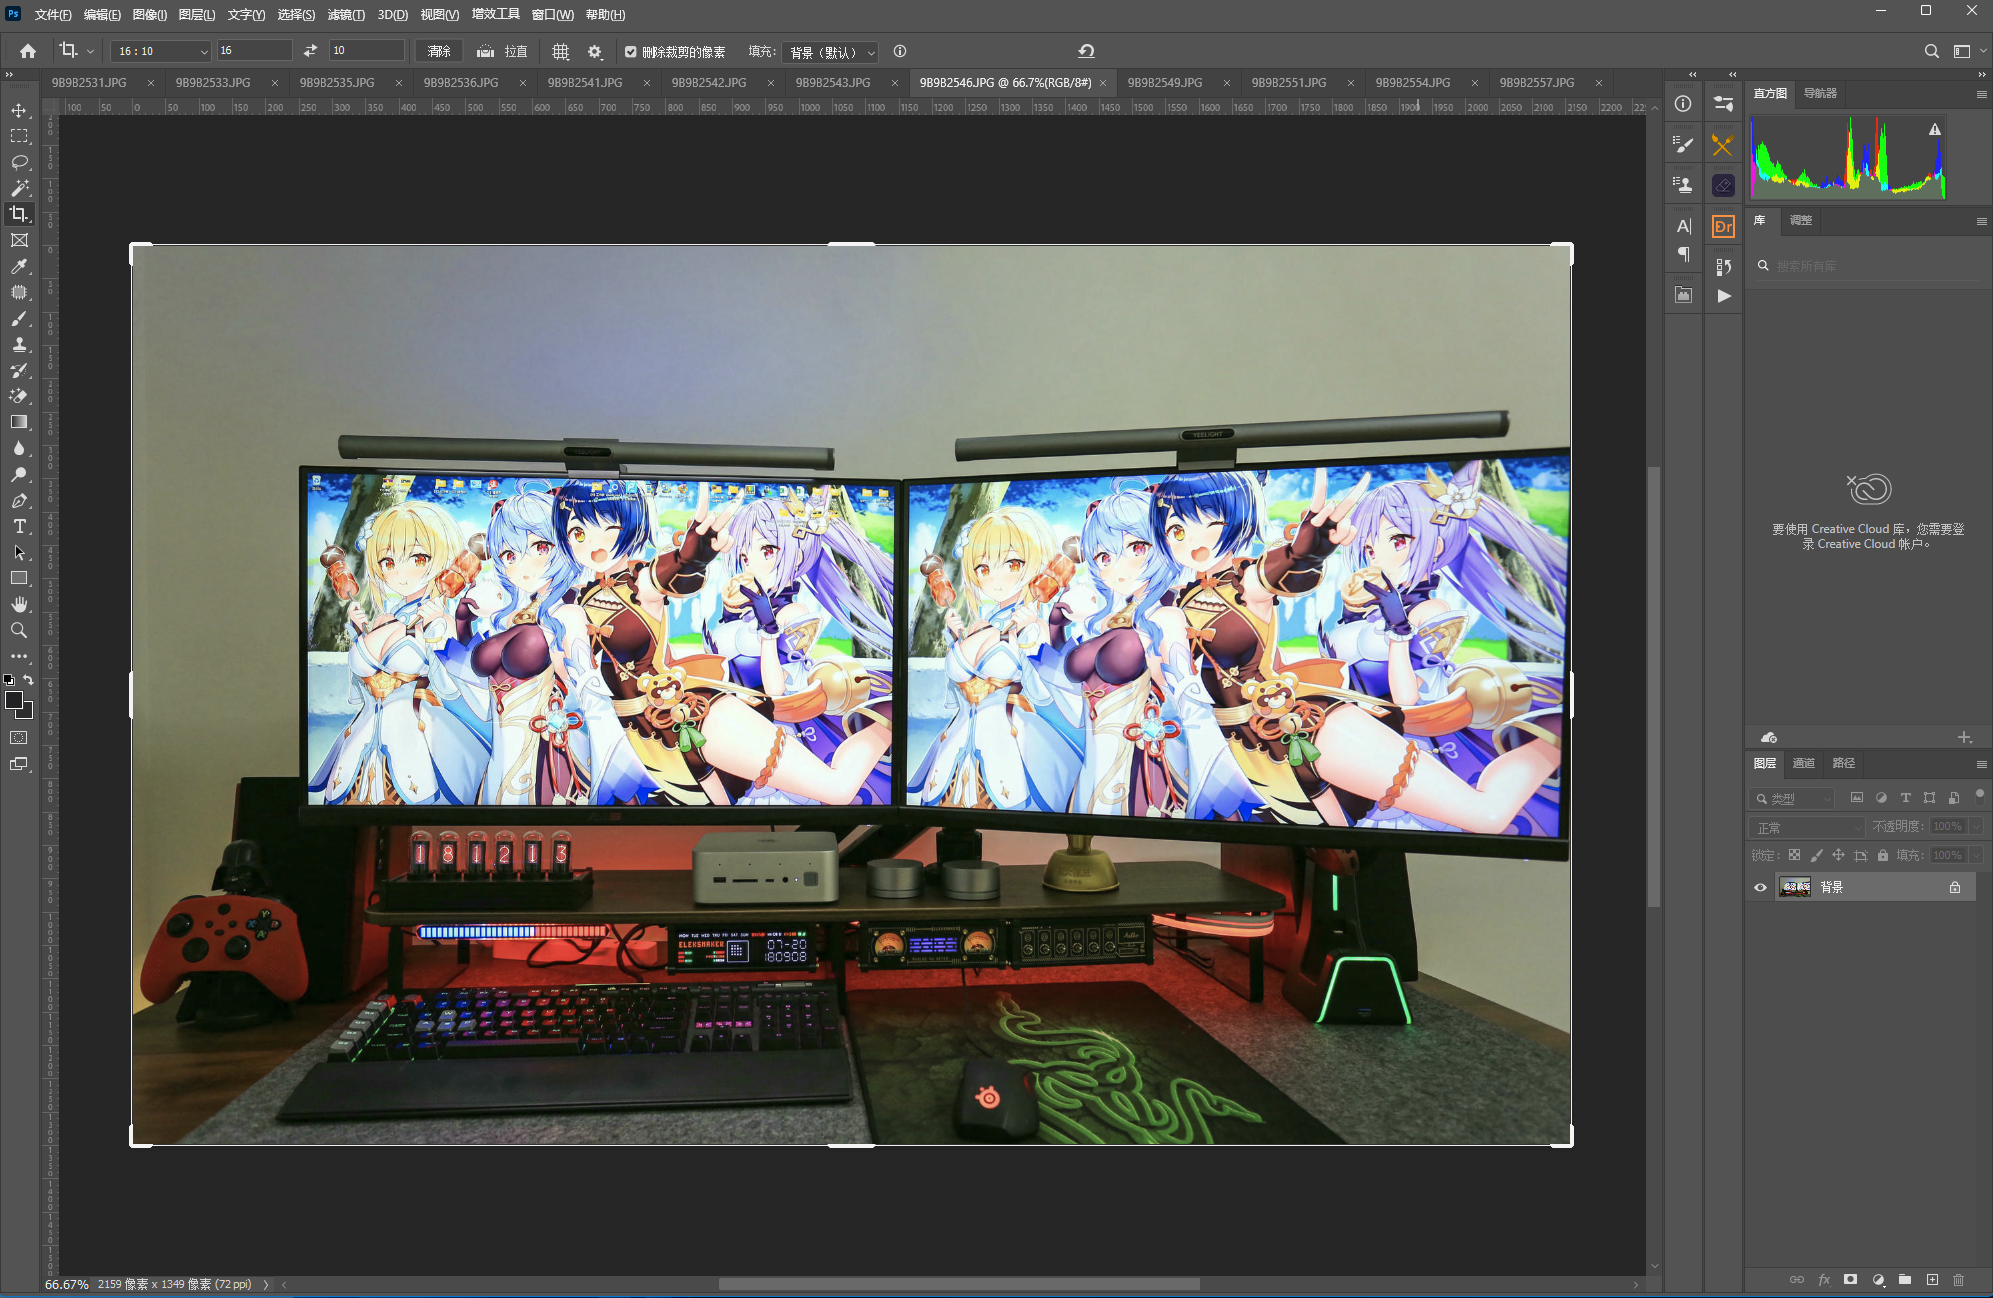
Task: Click the foreground color swatch
Action: [x=14, y=700]
